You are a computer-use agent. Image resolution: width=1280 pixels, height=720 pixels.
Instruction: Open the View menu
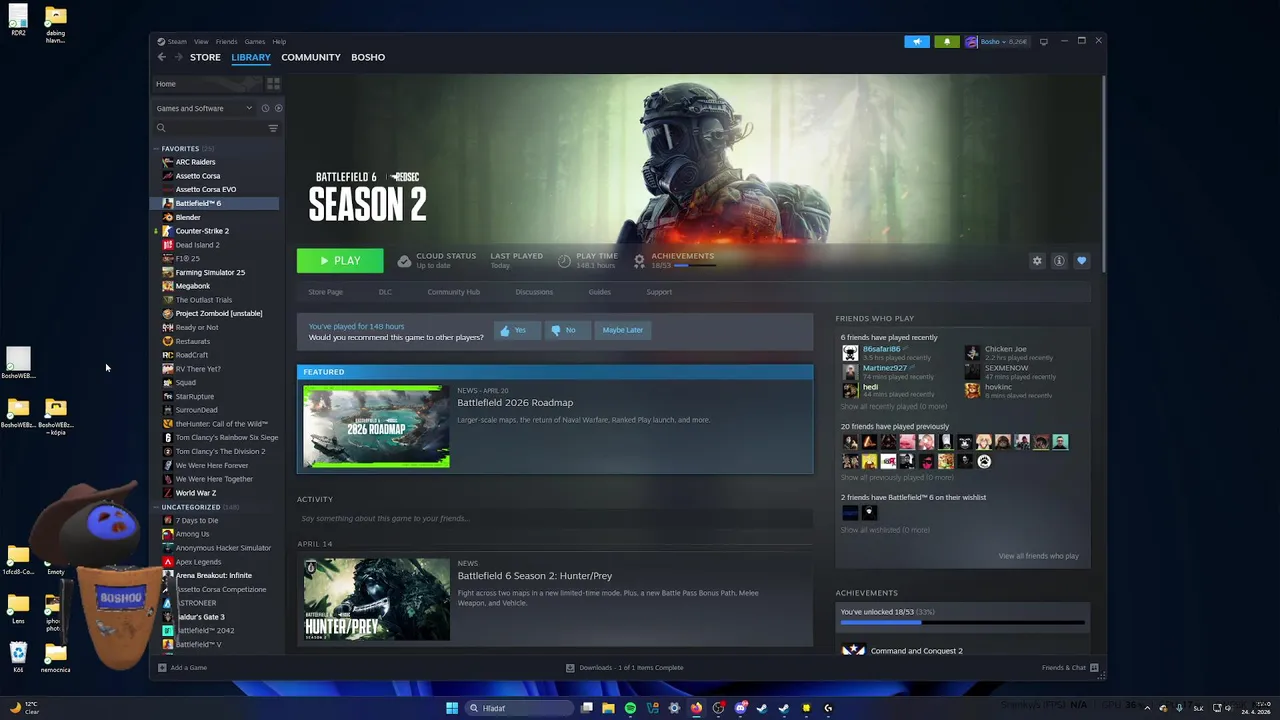click(201, 42)
